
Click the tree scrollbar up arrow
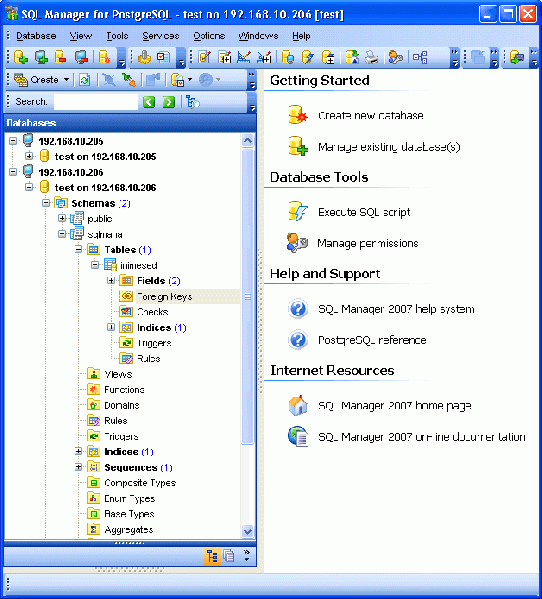pos(248,141)
